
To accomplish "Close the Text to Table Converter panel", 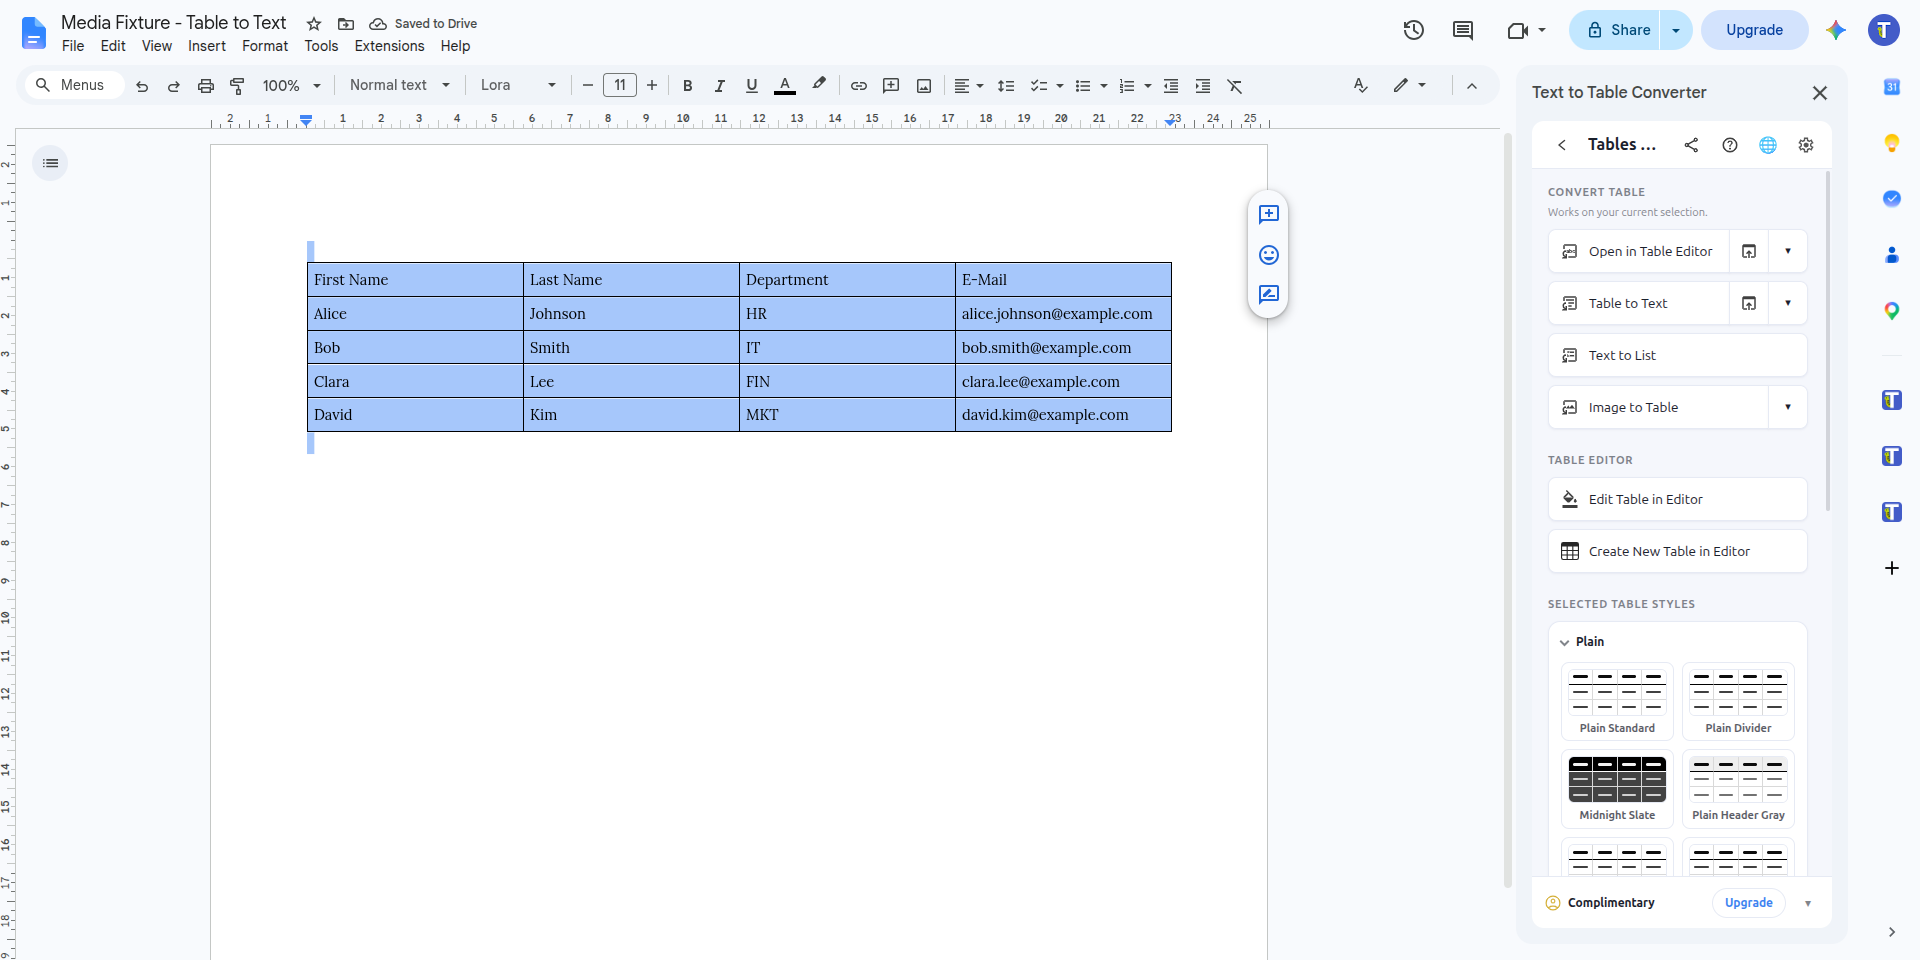I will point(1820,93).
